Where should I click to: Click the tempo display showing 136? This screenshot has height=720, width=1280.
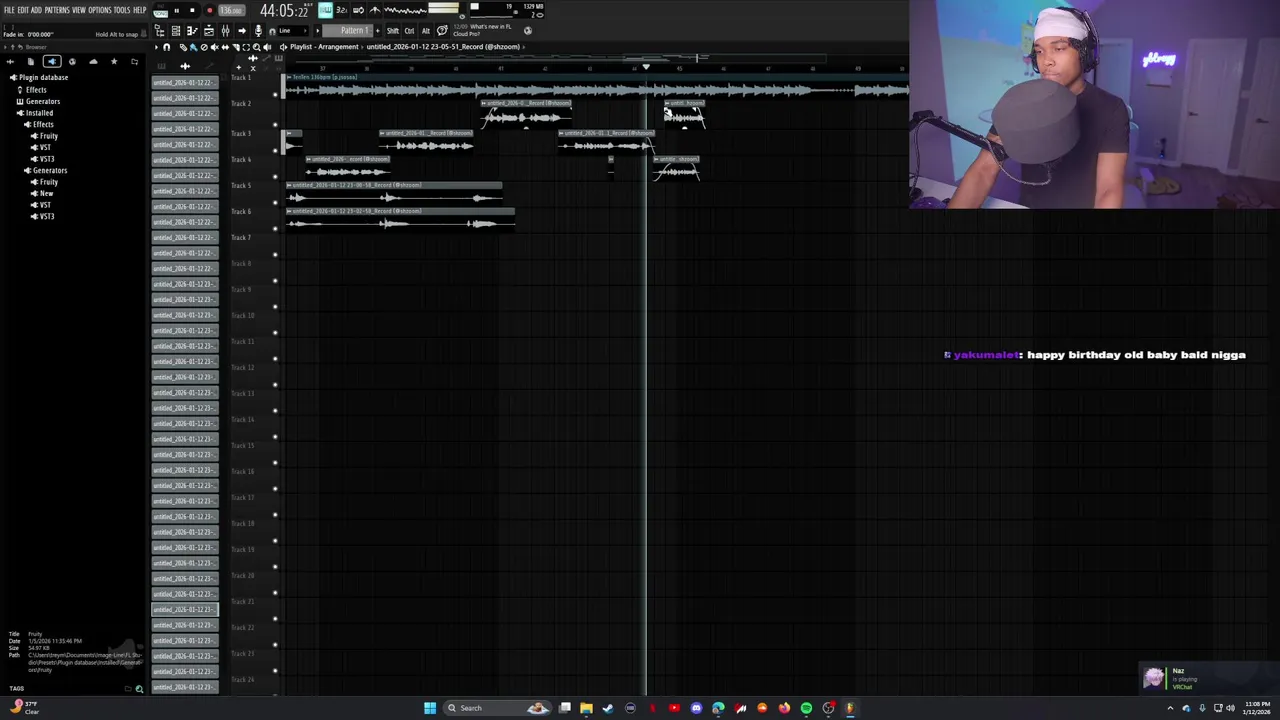pyautogui.click(x=232, y=11)
